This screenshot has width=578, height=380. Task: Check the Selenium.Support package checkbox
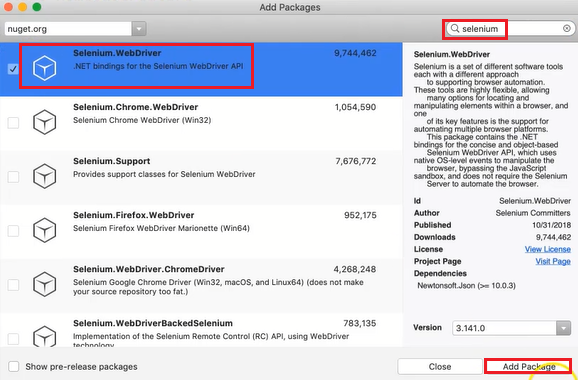click(13, 177)
